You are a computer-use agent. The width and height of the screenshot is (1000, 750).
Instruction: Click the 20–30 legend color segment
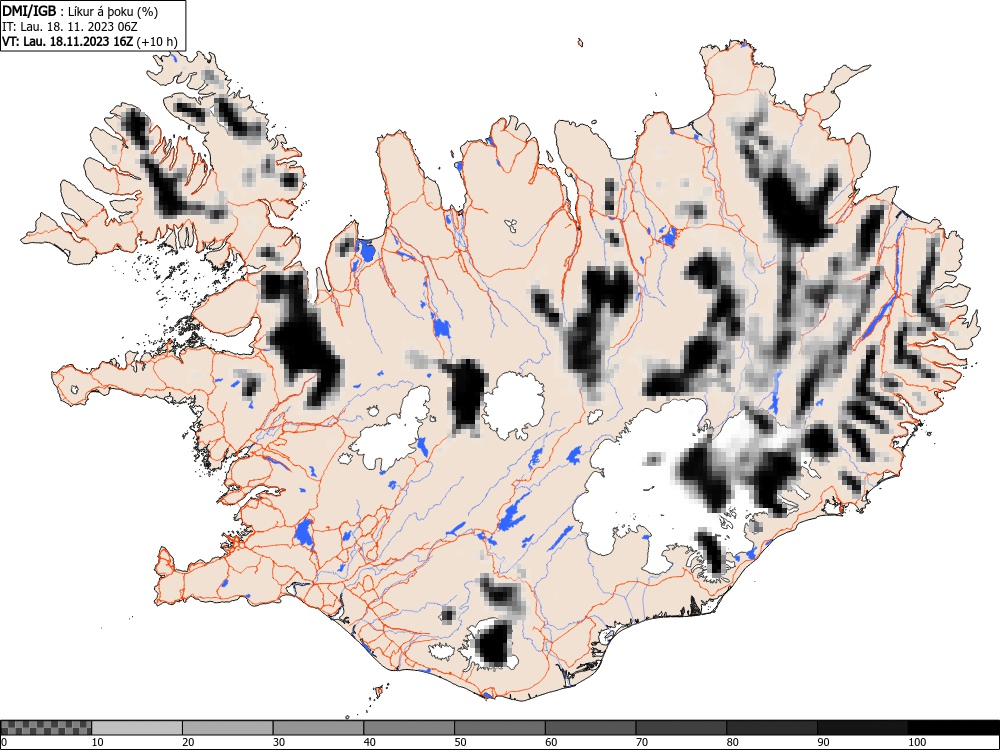click(228, 728)
